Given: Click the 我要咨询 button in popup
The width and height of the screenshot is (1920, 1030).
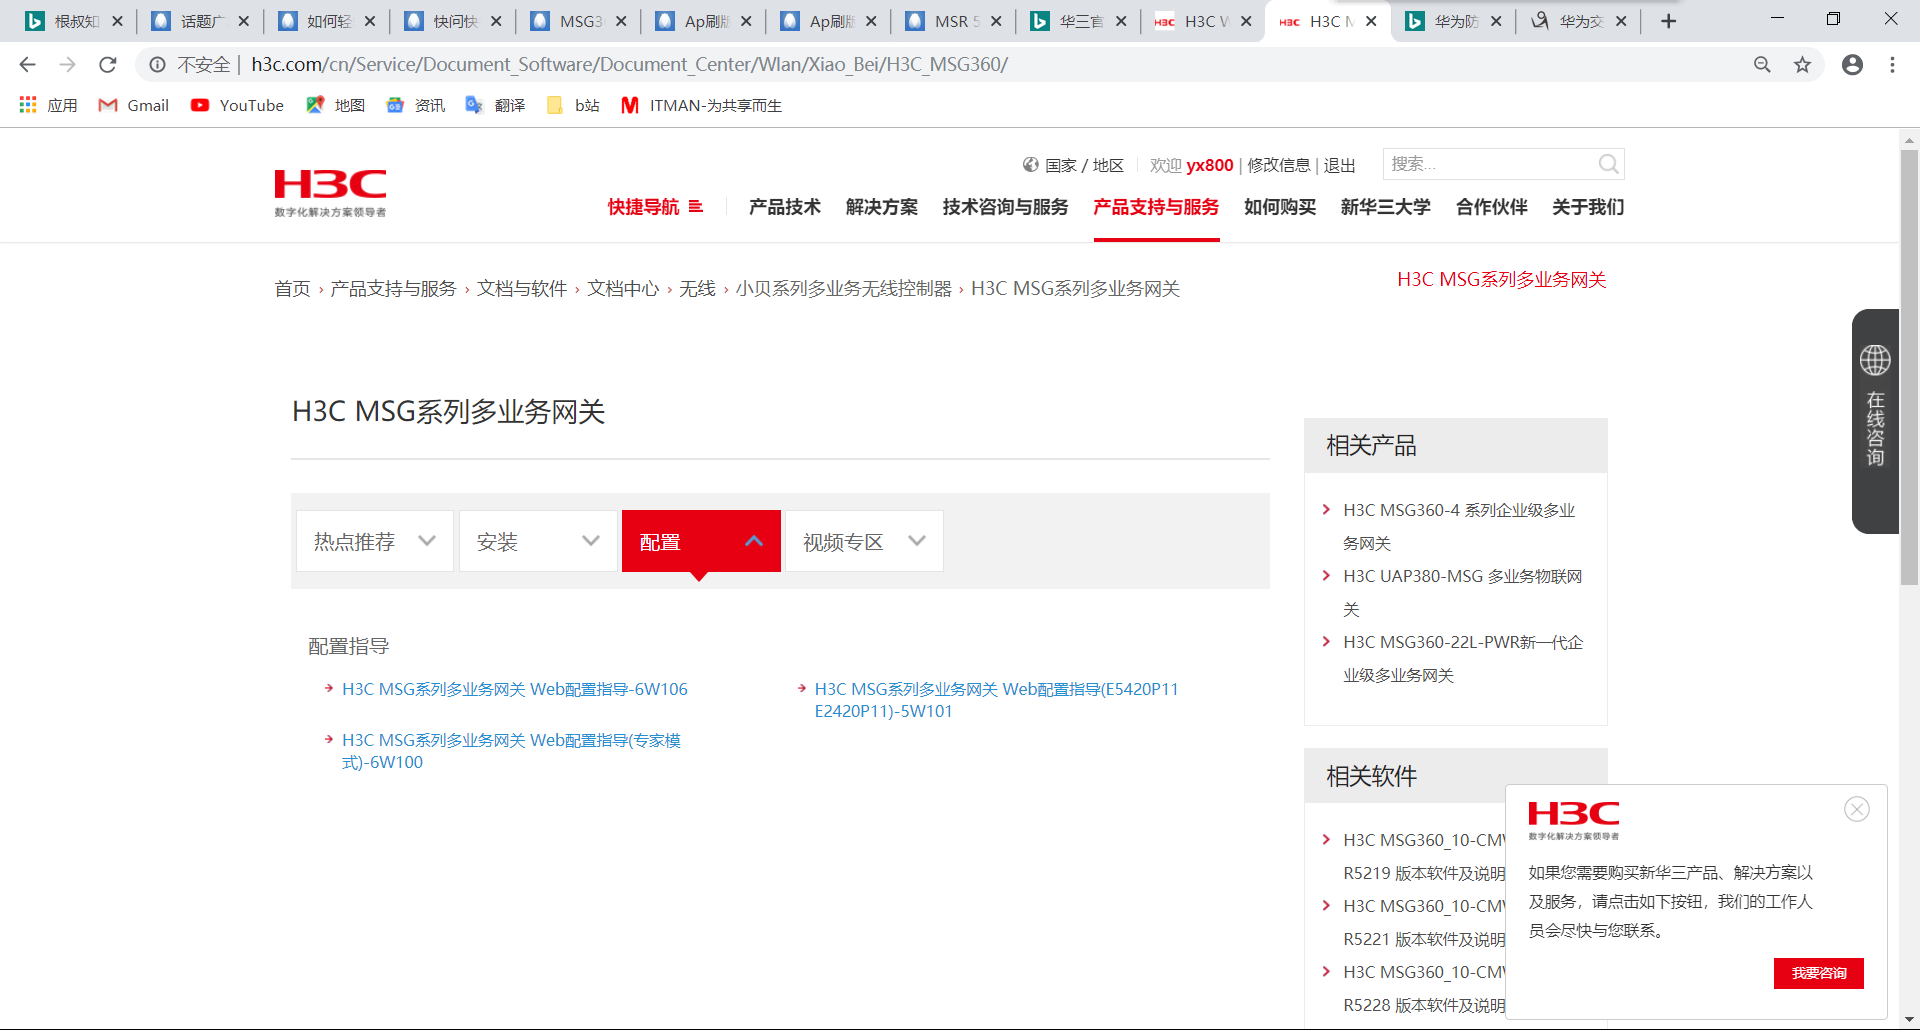Looking at the screenshot, I should tap(1818, 973).
